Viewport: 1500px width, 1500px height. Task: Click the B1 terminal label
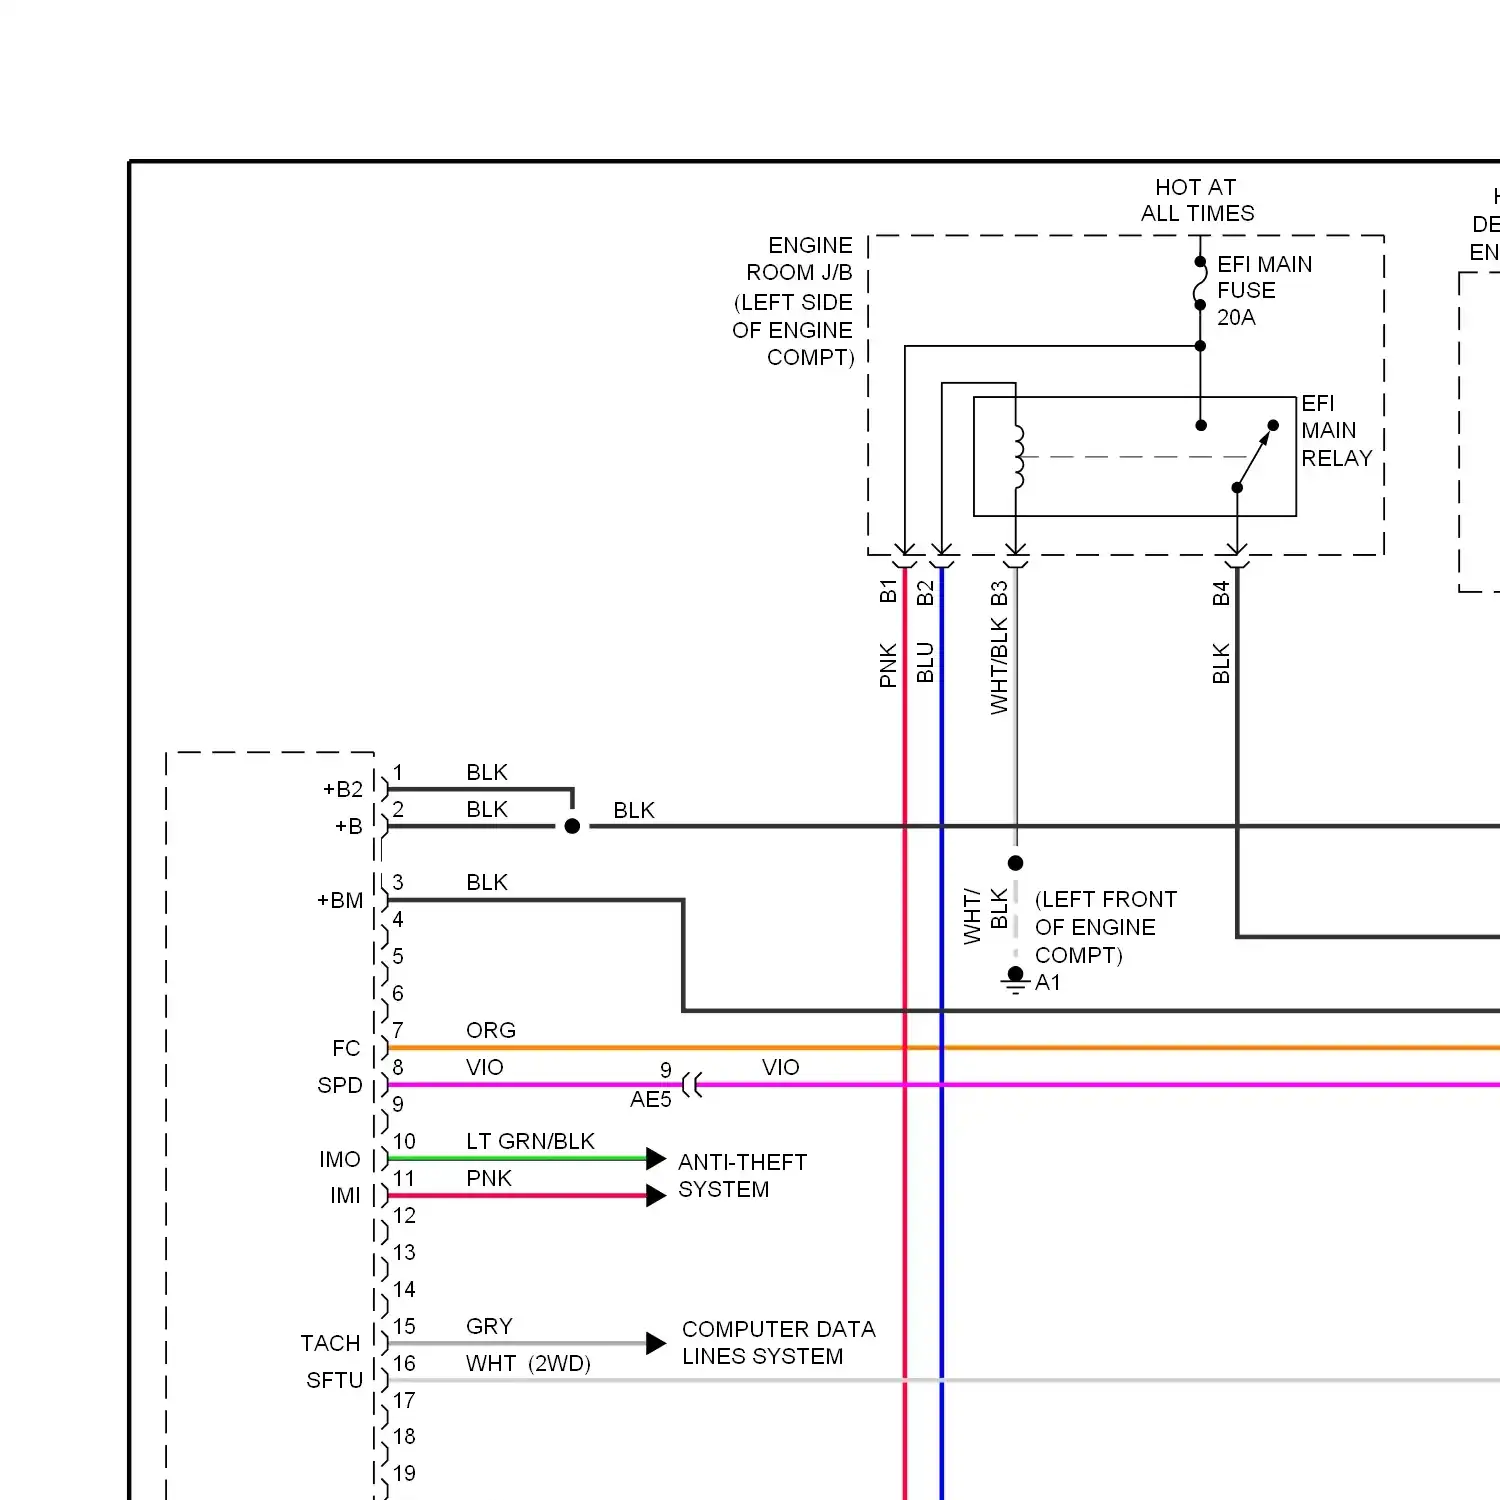888,591
